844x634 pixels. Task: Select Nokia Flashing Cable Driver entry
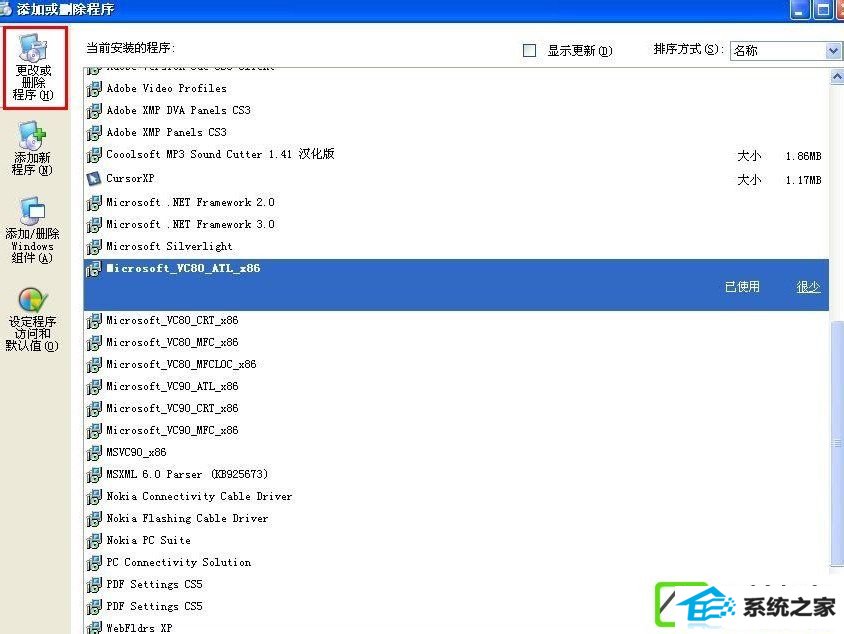187,519
